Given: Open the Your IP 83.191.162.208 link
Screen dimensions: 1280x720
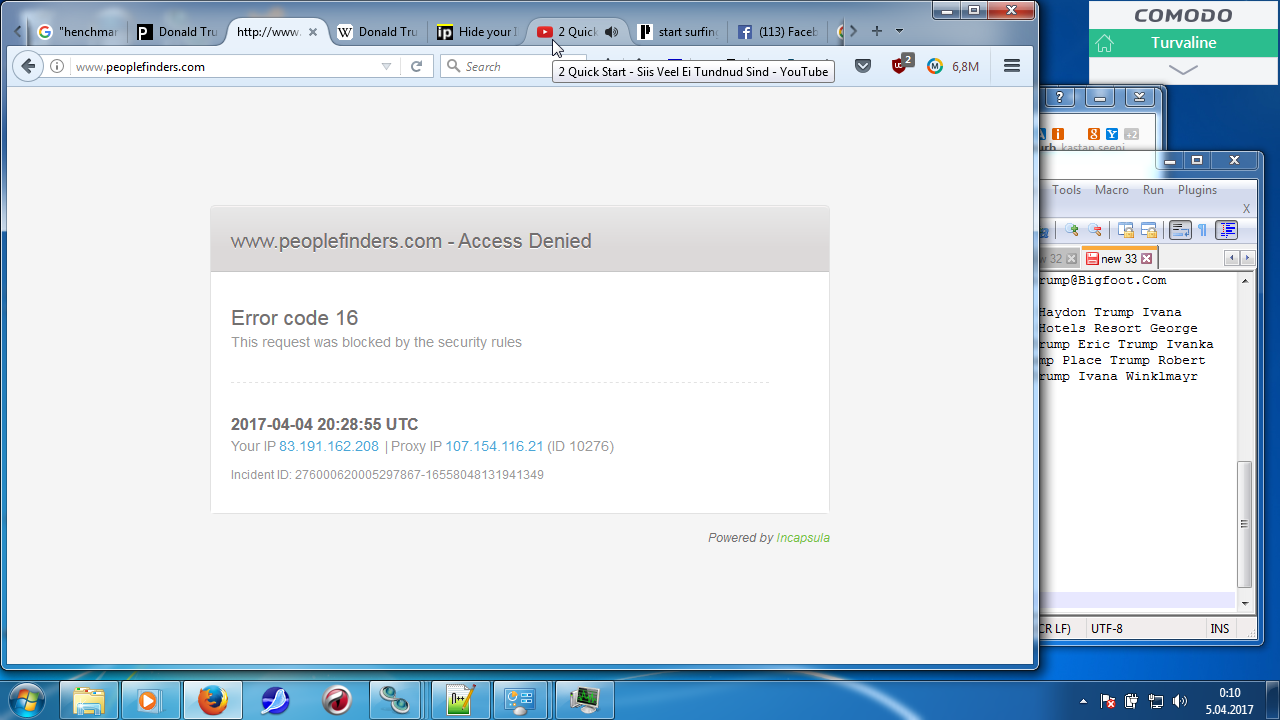Looking at the screenshot, I should pos(329,447).
